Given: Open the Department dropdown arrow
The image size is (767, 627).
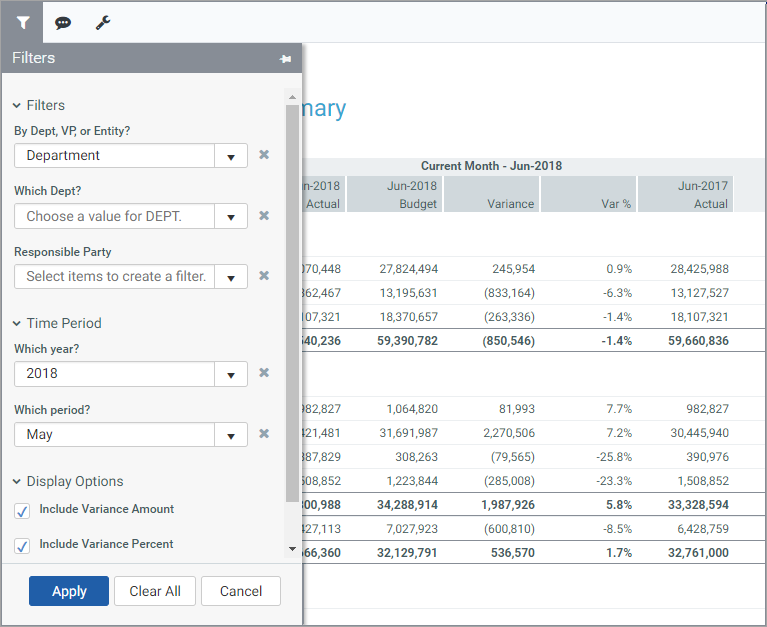Looking at the screenshot, I should (x=231, y=156).
